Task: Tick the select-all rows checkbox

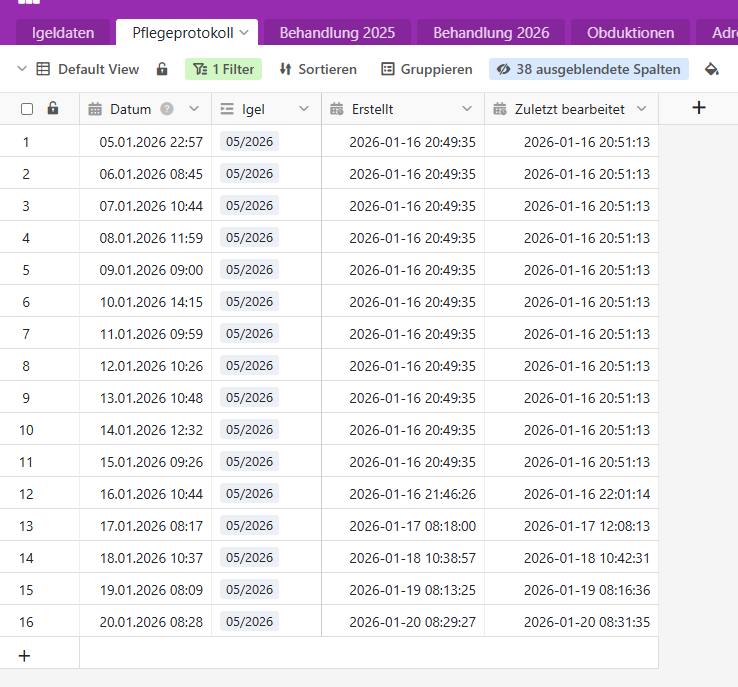Action: (27, 109)
